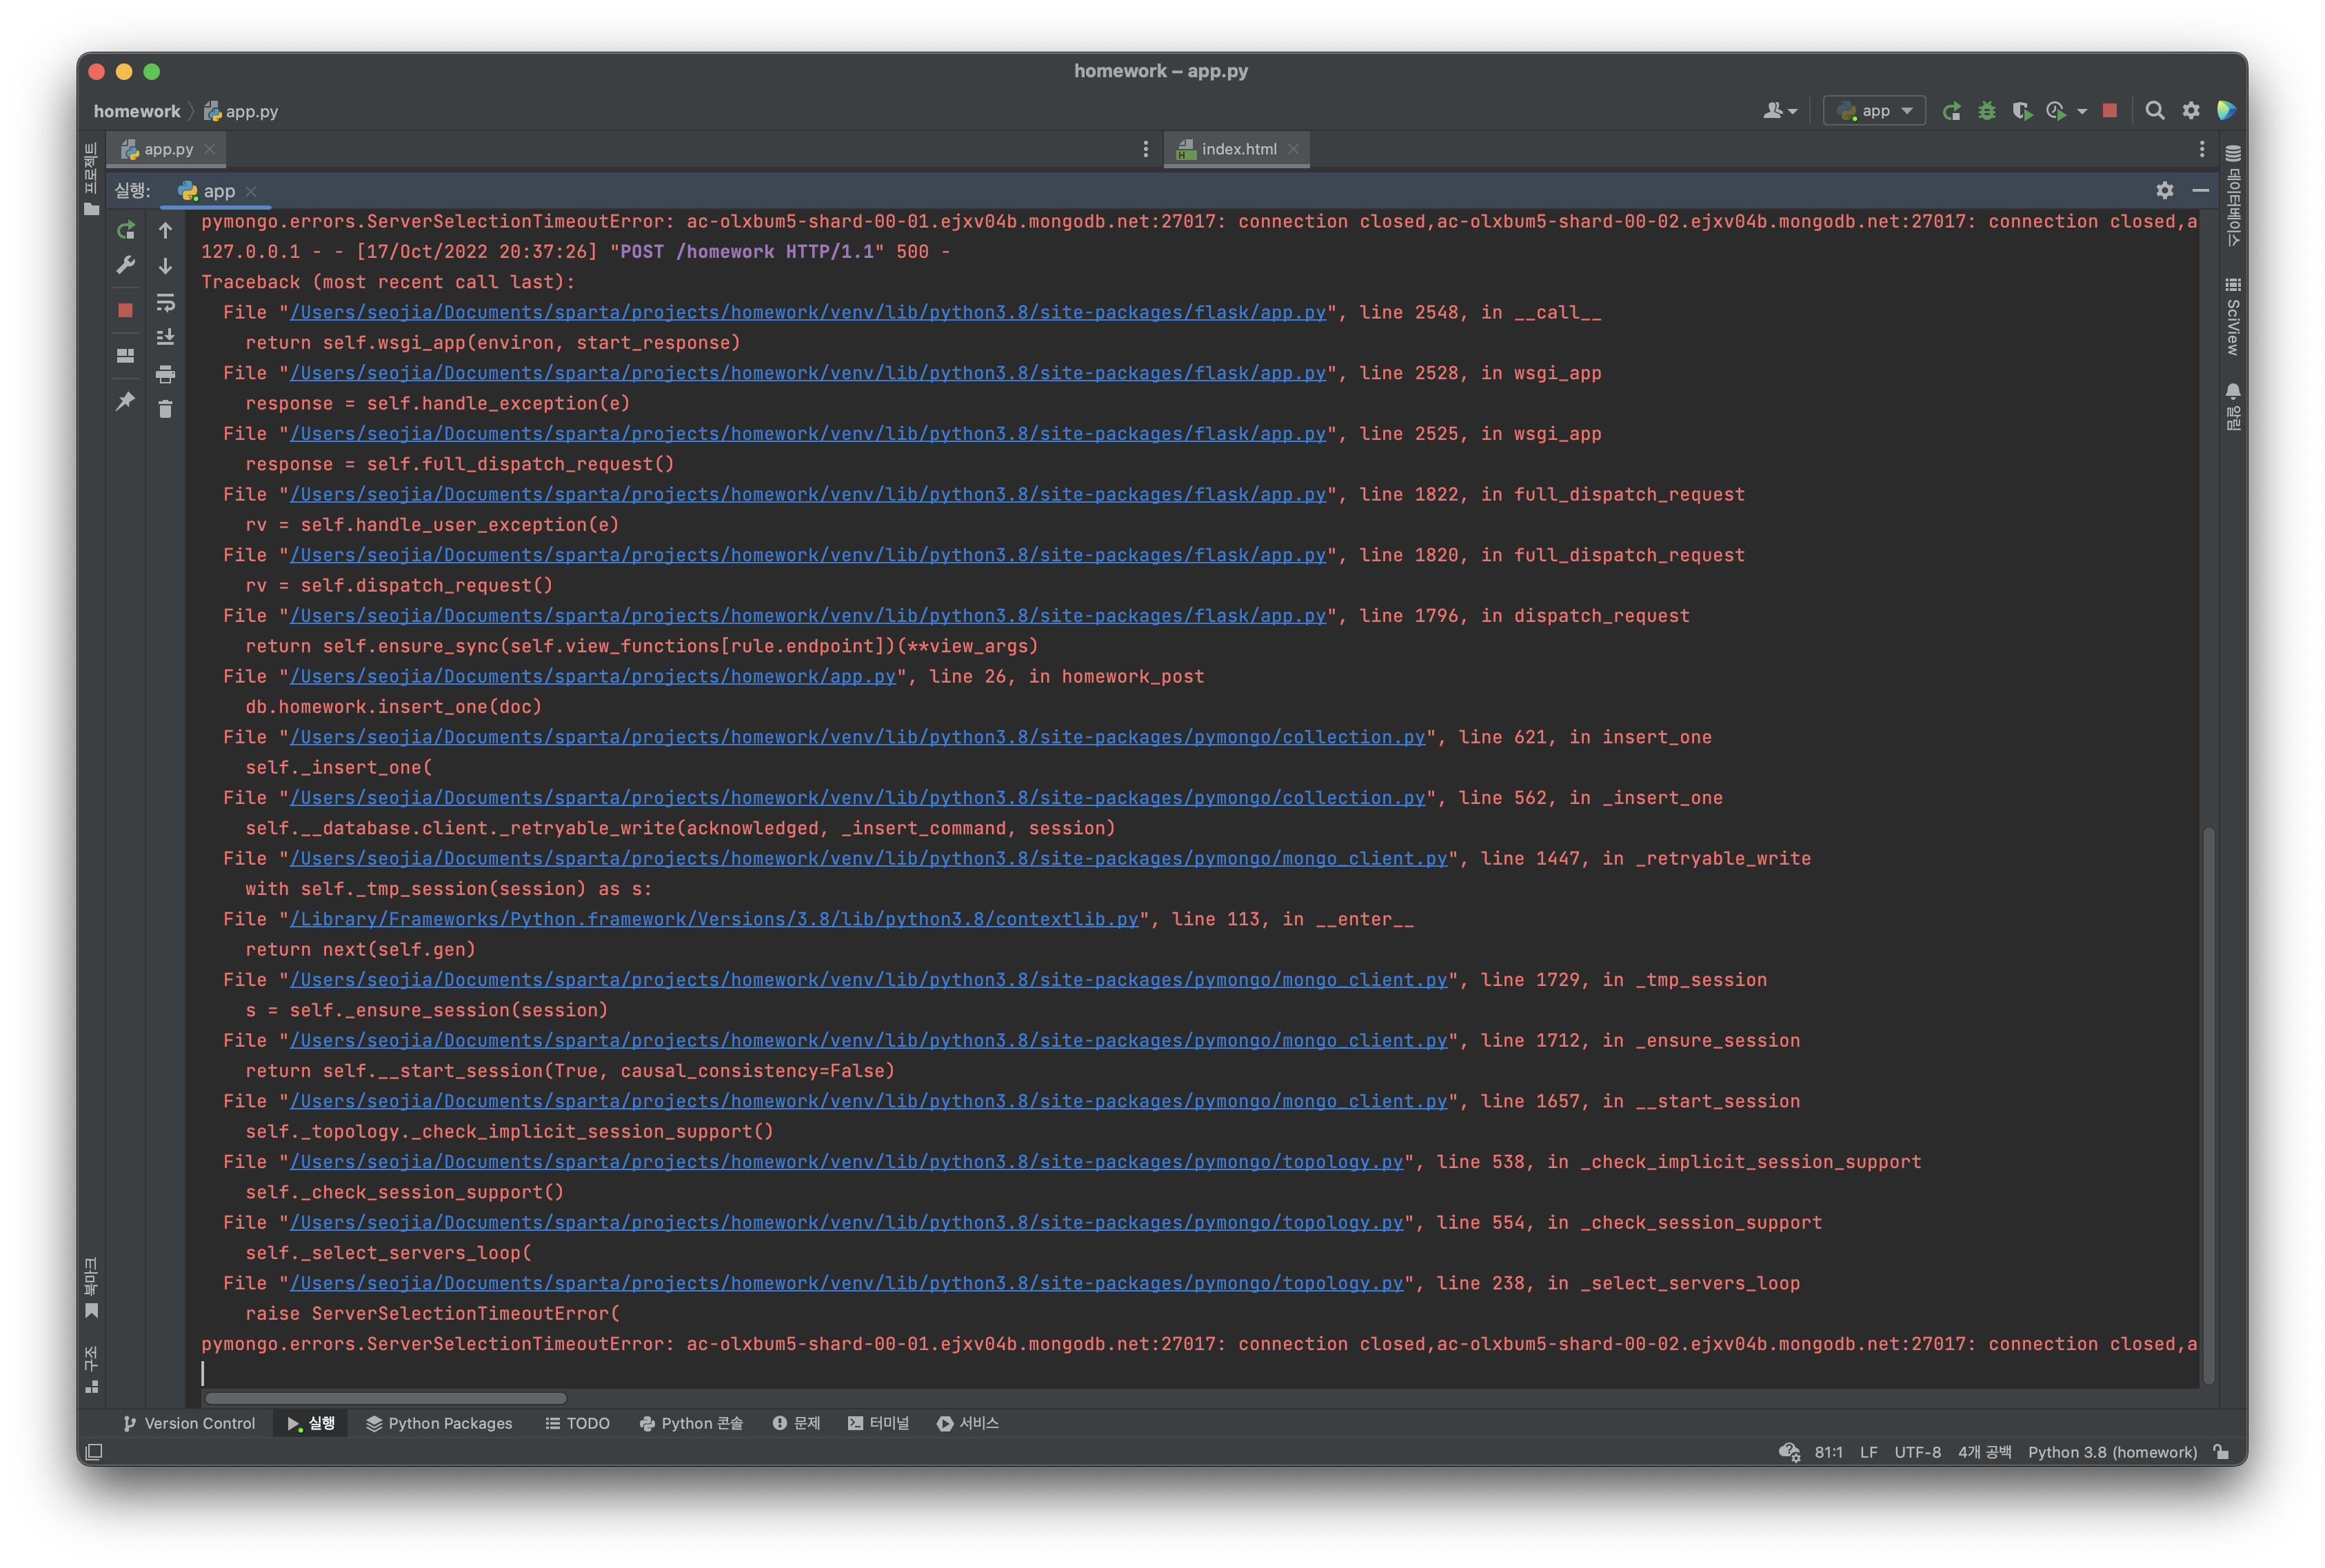Close the app.py editor tab

pyautogui.click(x=210, y=149)
